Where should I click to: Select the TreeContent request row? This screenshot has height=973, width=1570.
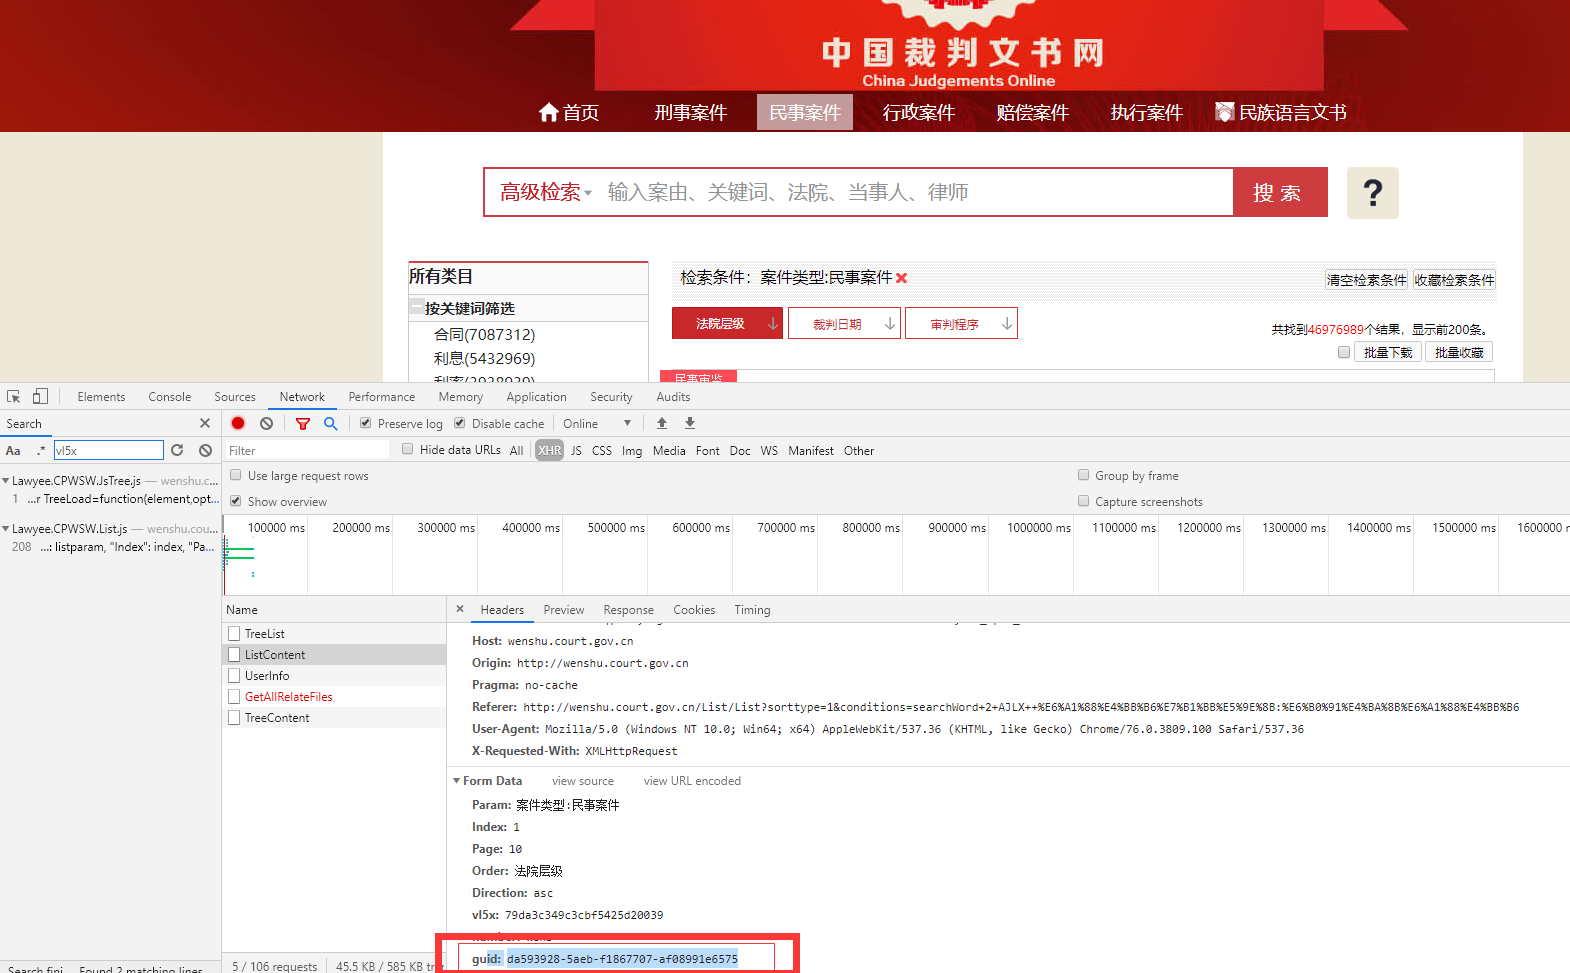[x=334, y=718]
